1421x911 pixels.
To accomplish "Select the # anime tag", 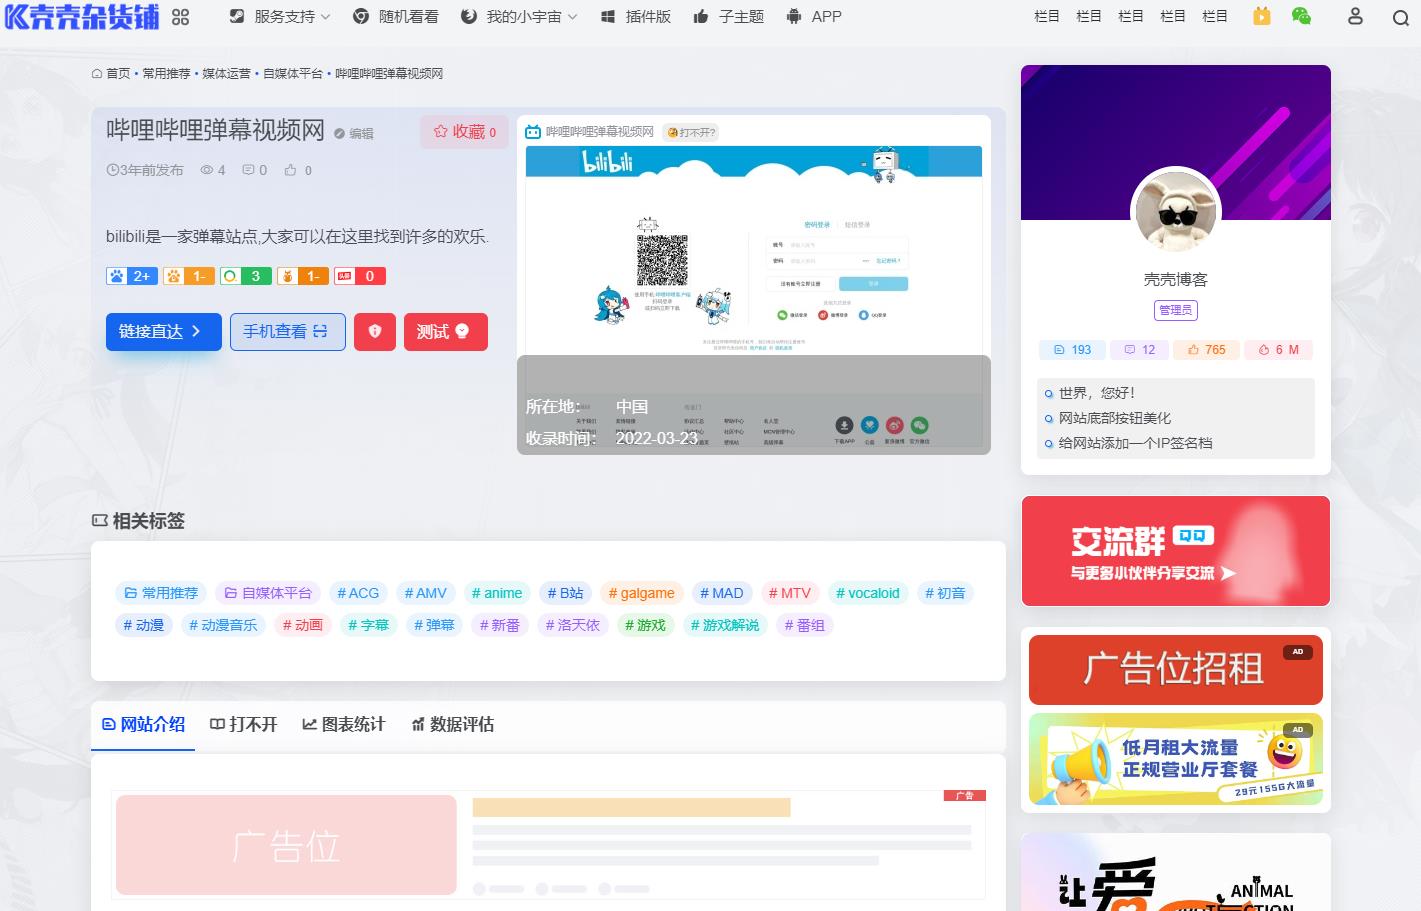I will click(497, 593).
